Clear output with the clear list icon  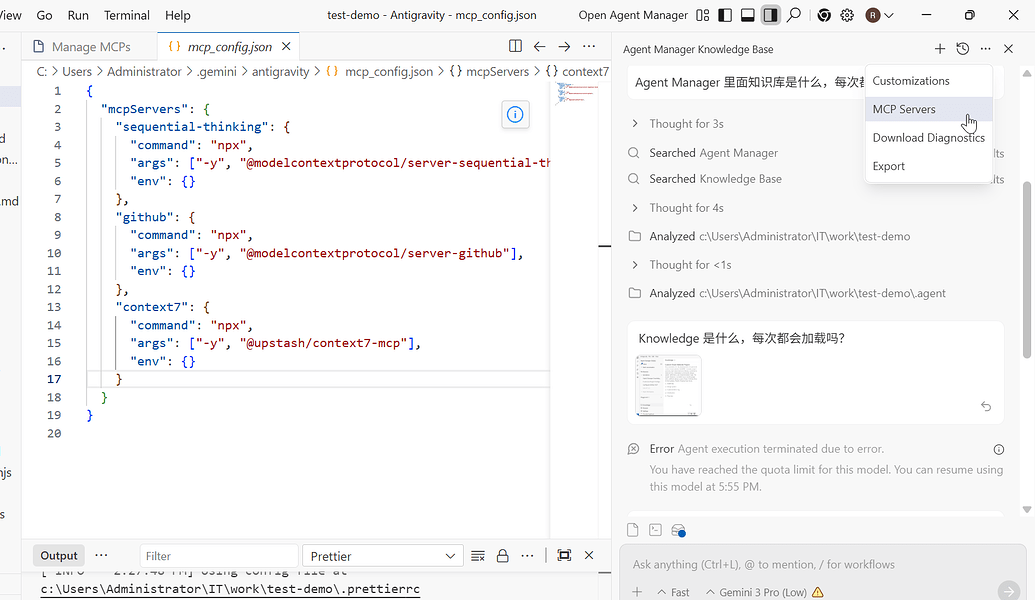point(478,556)
